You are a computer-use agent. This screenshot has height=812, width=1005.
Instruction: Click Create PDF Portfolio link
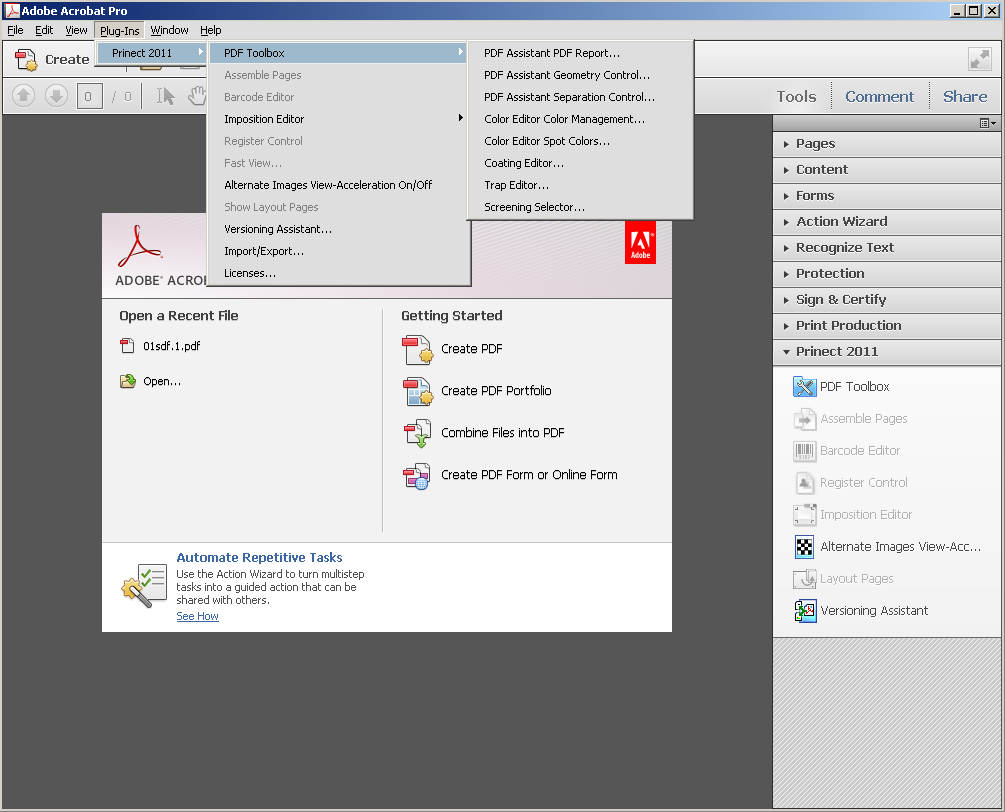click(496, 391)
